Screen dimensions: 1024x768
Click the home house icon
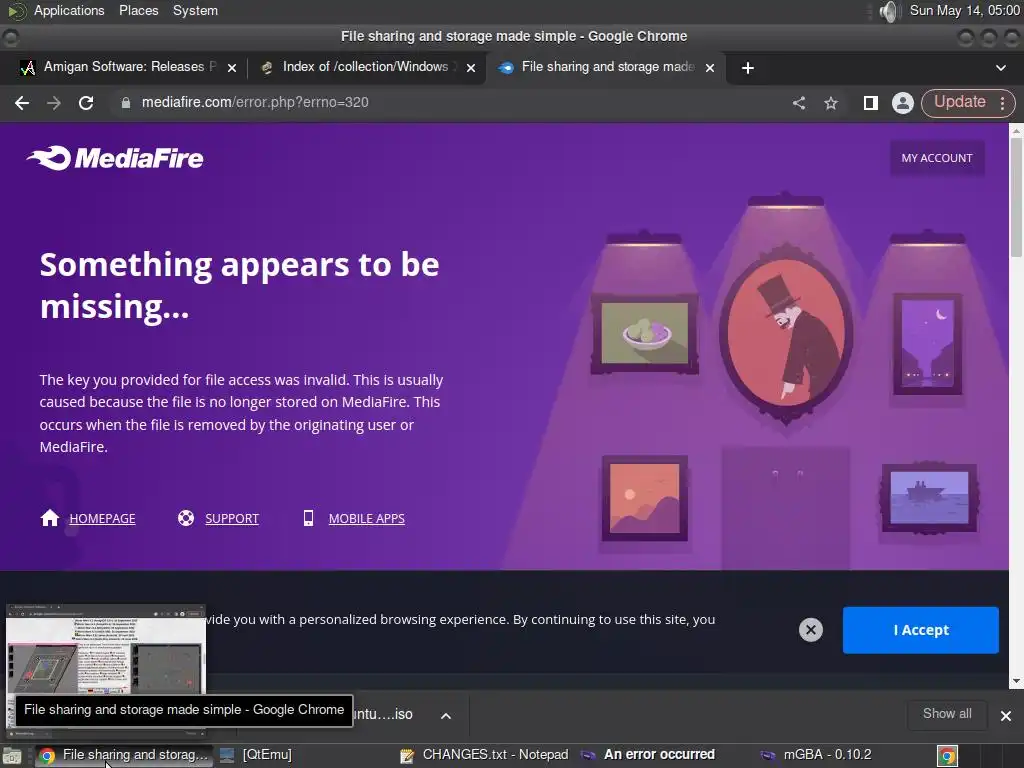[x=50, y=518]
